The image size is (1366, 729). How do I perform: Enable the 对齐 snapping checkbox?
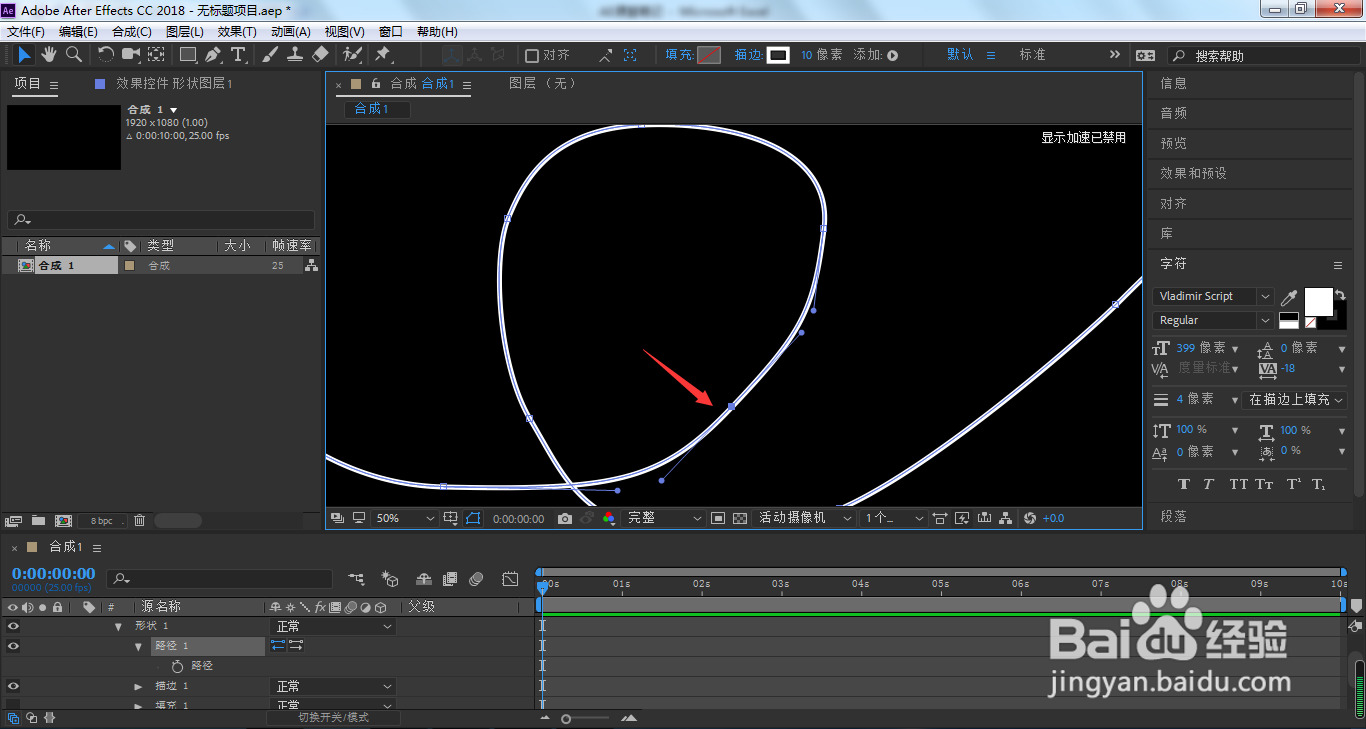(532, 56)
